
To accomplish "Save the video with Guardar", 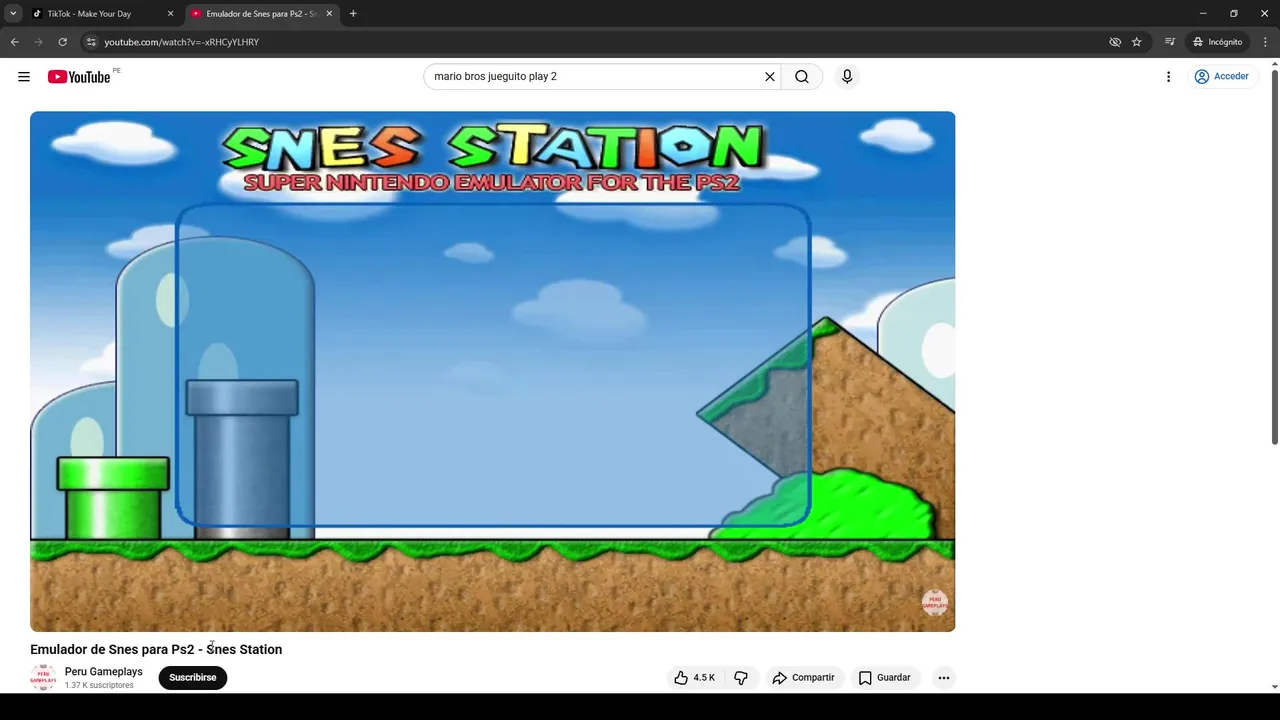I will point(885,678).
